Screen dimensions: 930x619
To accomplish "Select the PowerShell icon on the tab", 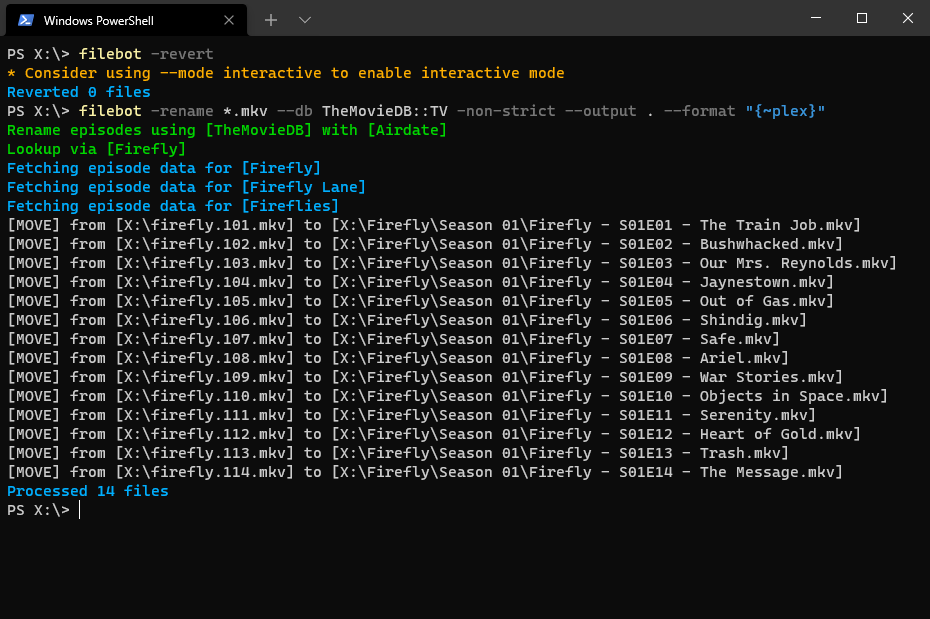I will [x=24, y=19].
